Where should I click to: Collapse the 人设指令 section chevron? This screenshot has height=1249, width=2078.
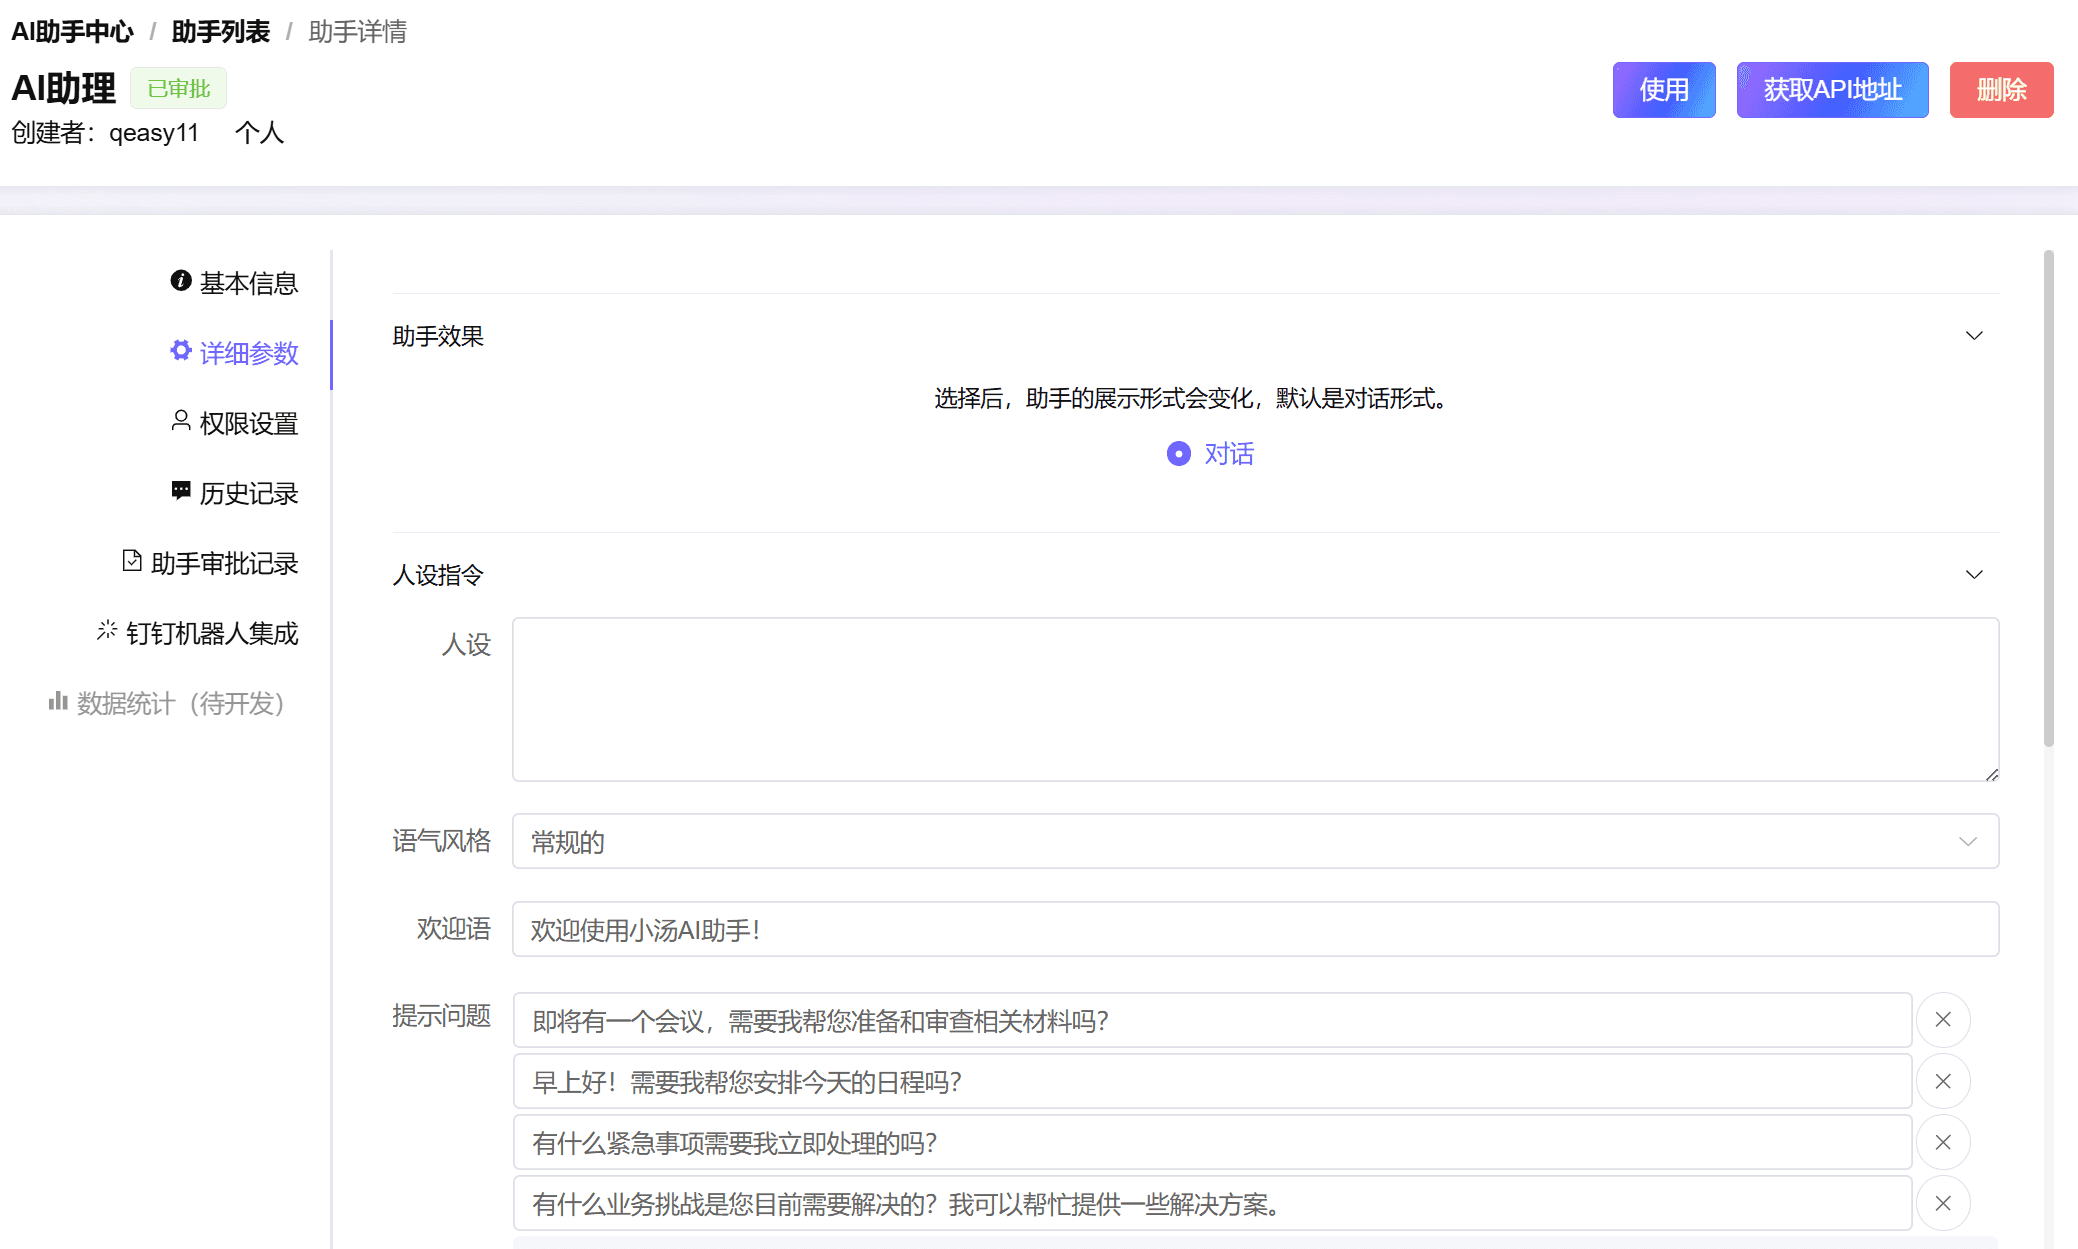[1974, 575]
